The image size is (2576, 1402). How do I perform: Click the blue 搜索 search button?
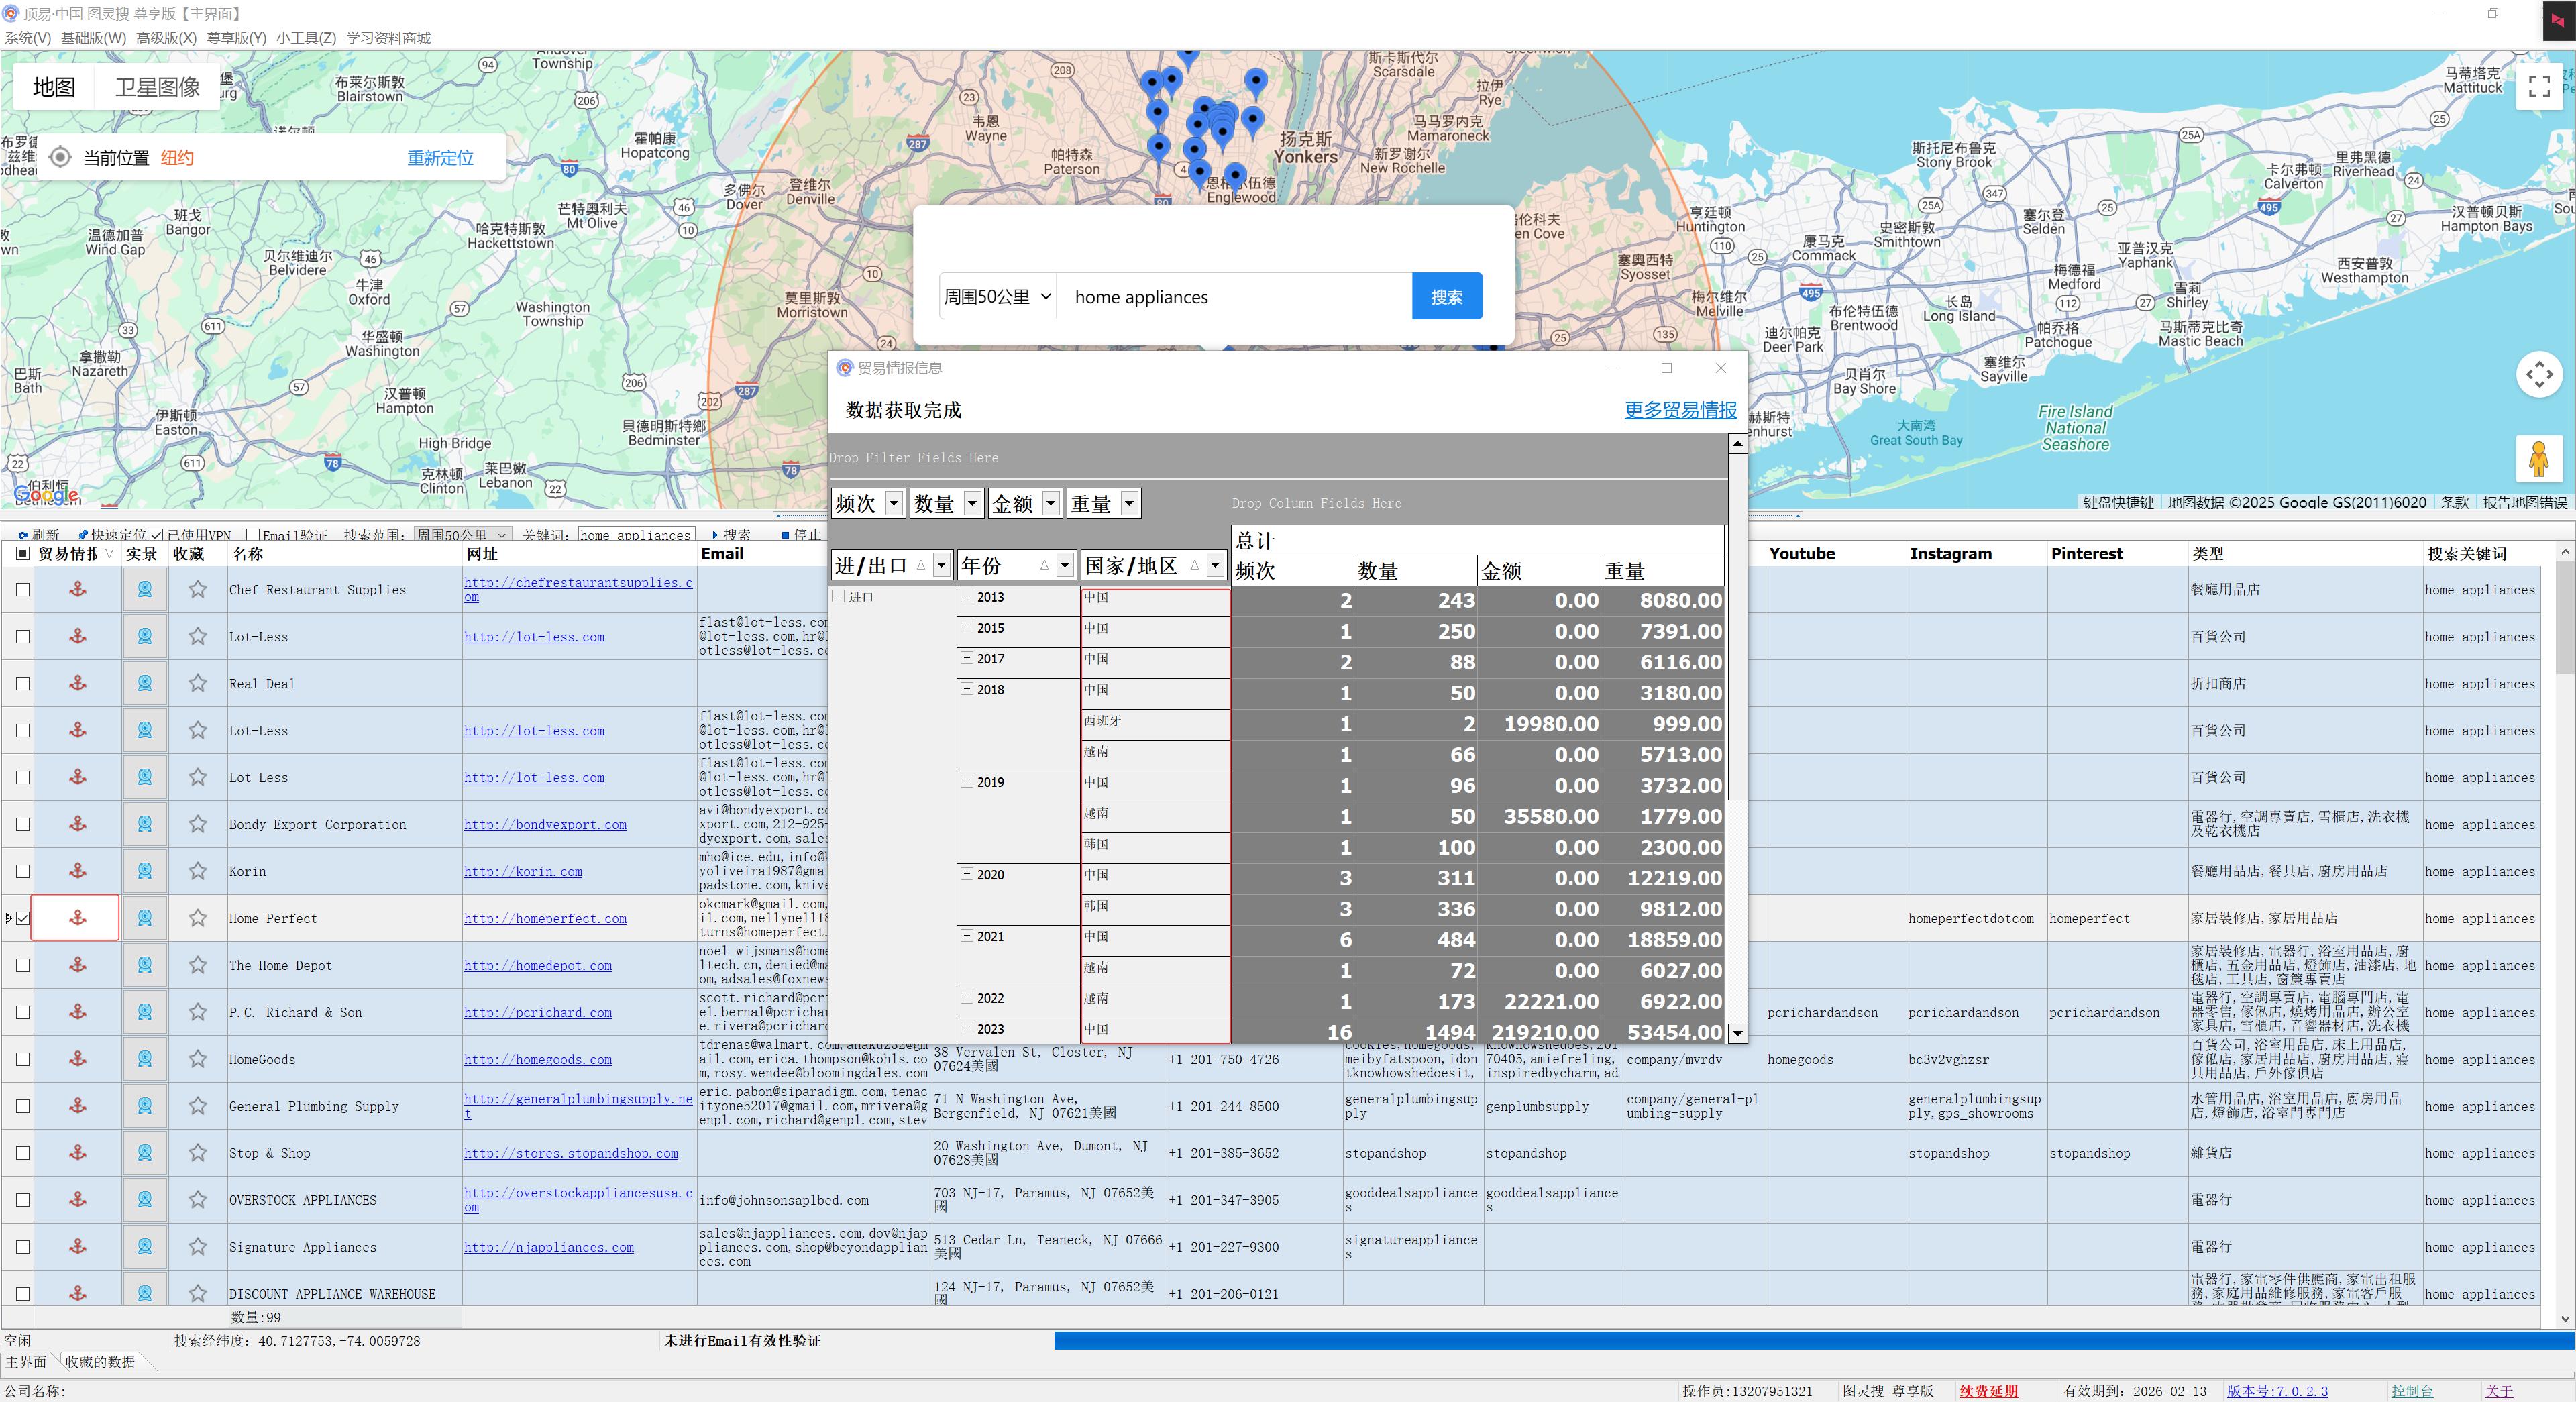click(1446, 297)
